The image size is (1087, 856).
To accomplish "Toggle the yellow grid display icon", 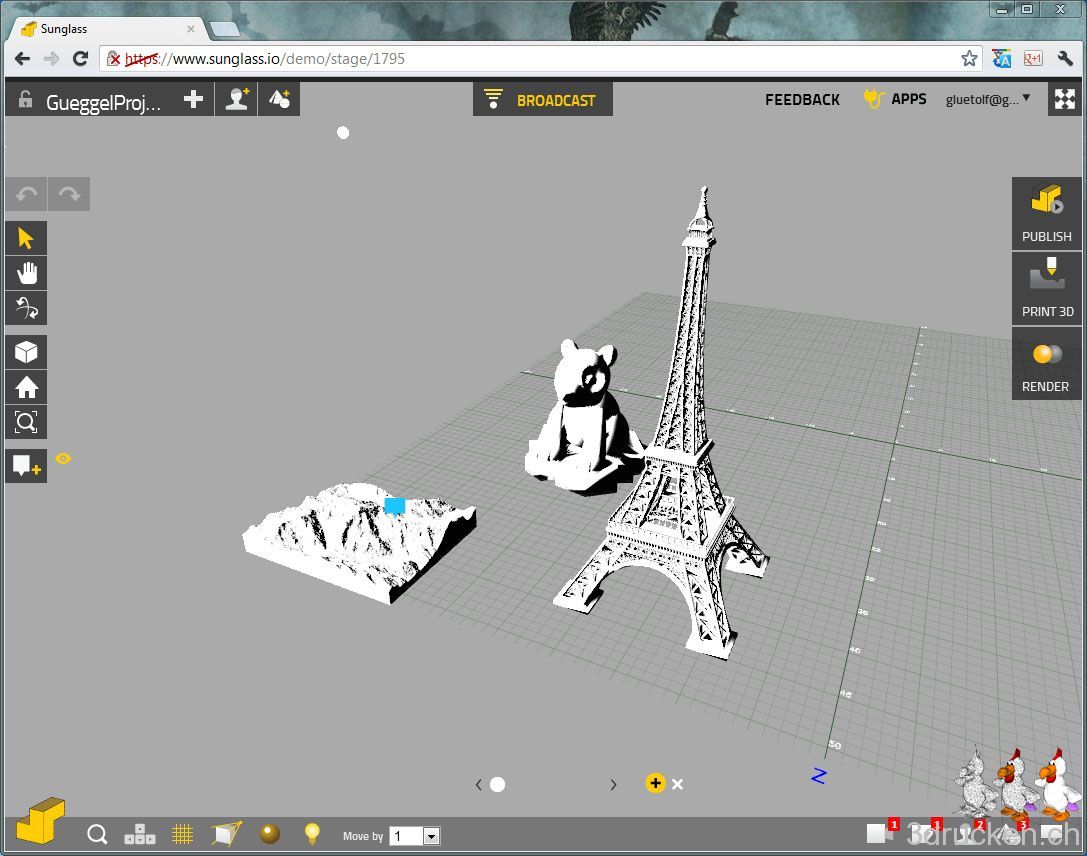I will click(182, 835).
